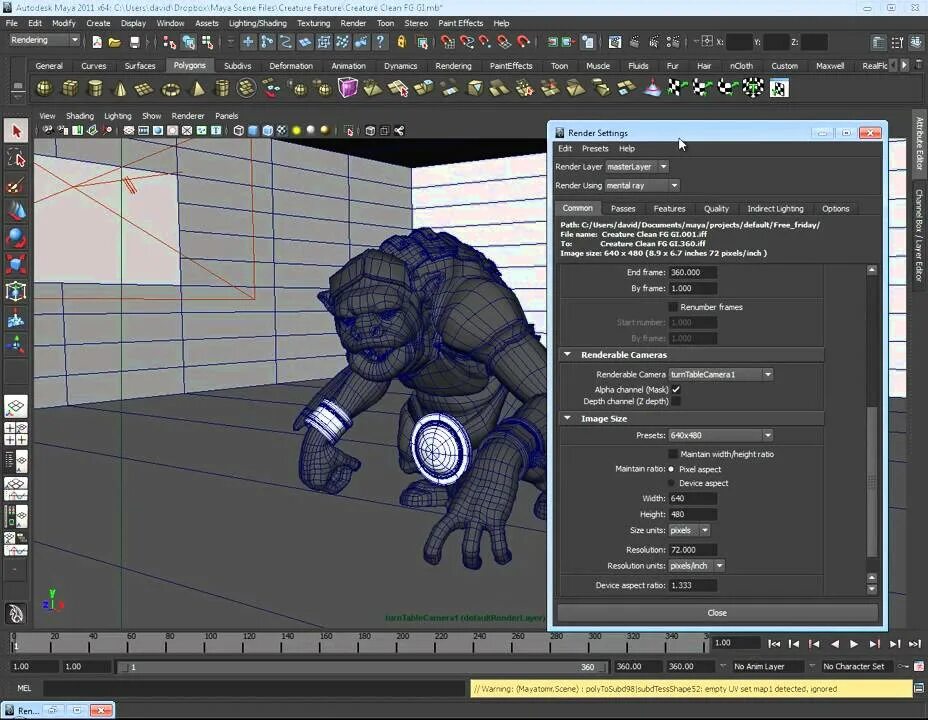Switch to Indirect Lighting tab
Viewport: 928px width, 720px height.
[x=775, y=208]
